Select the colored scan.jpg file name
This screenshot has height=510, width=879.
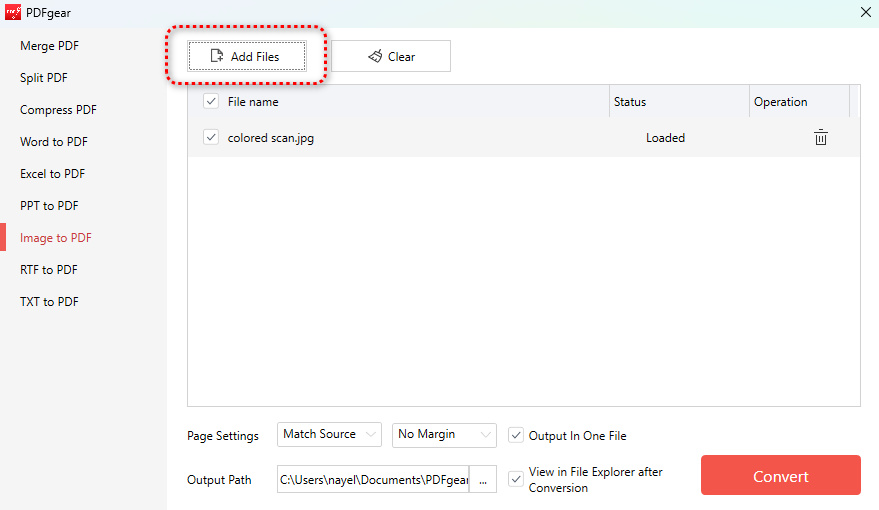tap(271, 138)
